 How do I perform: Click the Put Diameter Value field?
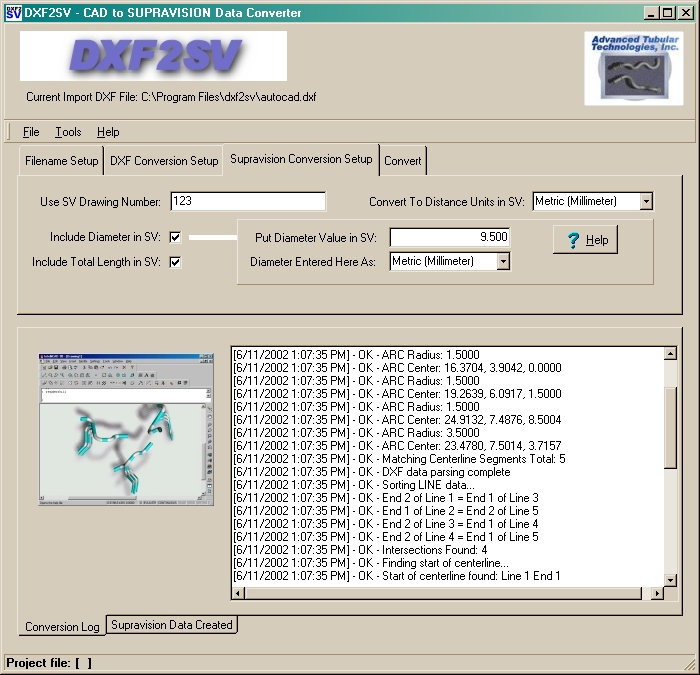[x=451, y=237]
